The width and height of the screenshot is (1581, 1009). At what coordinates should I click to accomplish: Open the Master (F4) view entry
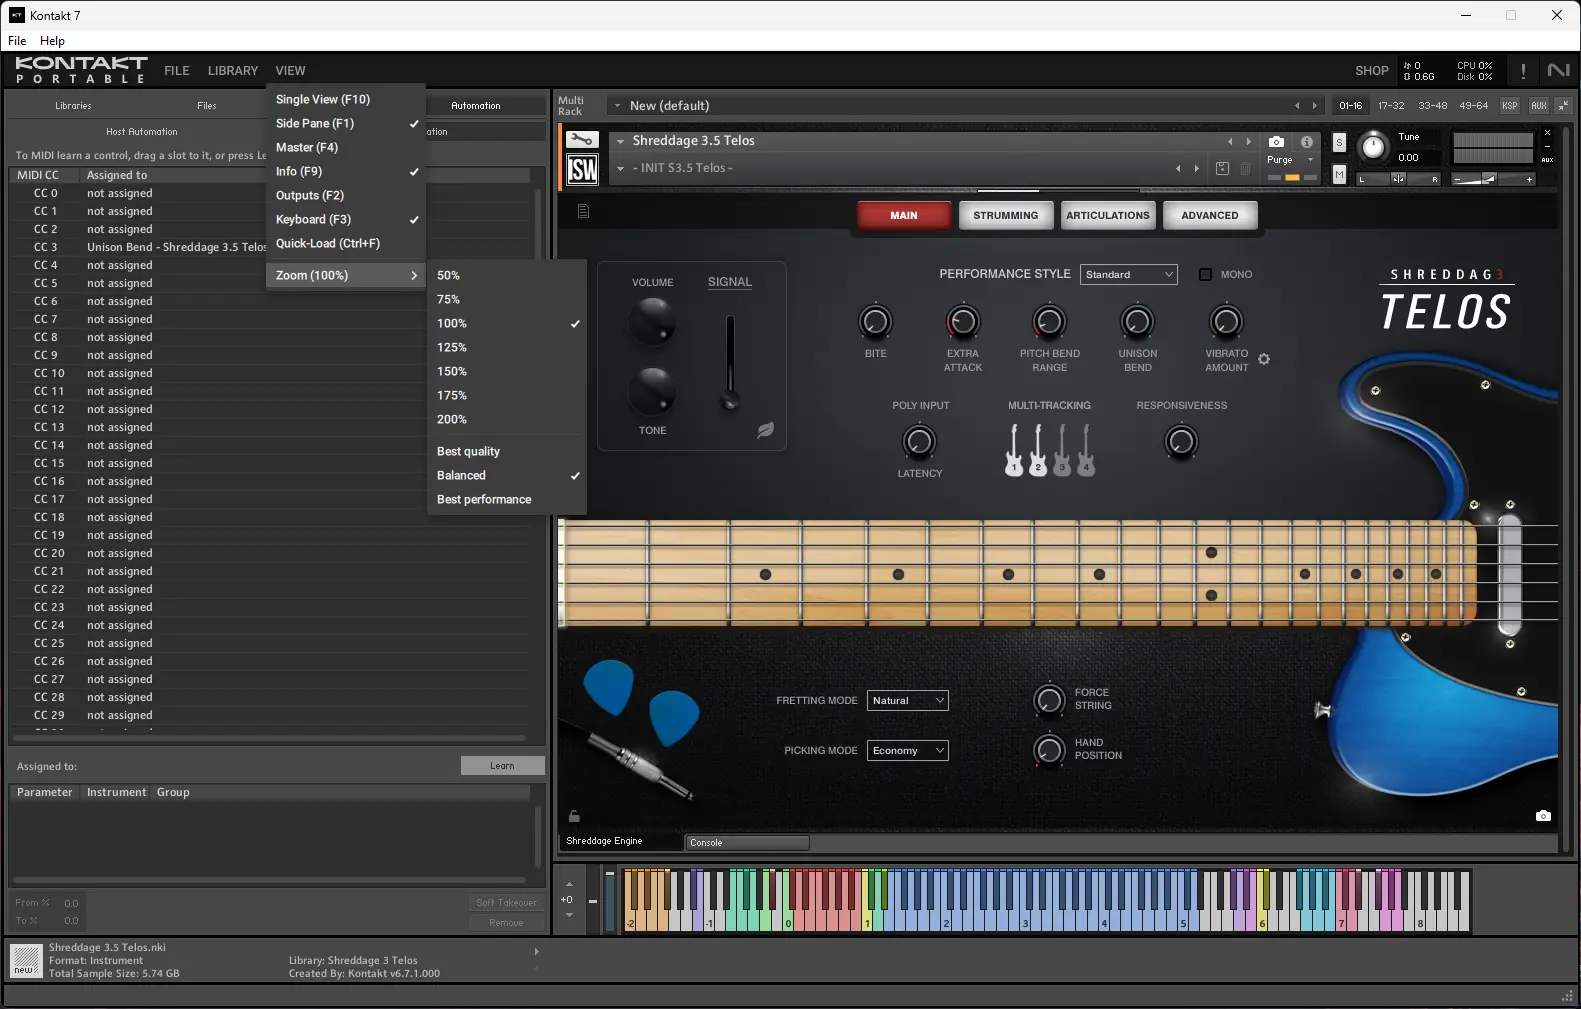pyautogui.click(x=346, y=147)
